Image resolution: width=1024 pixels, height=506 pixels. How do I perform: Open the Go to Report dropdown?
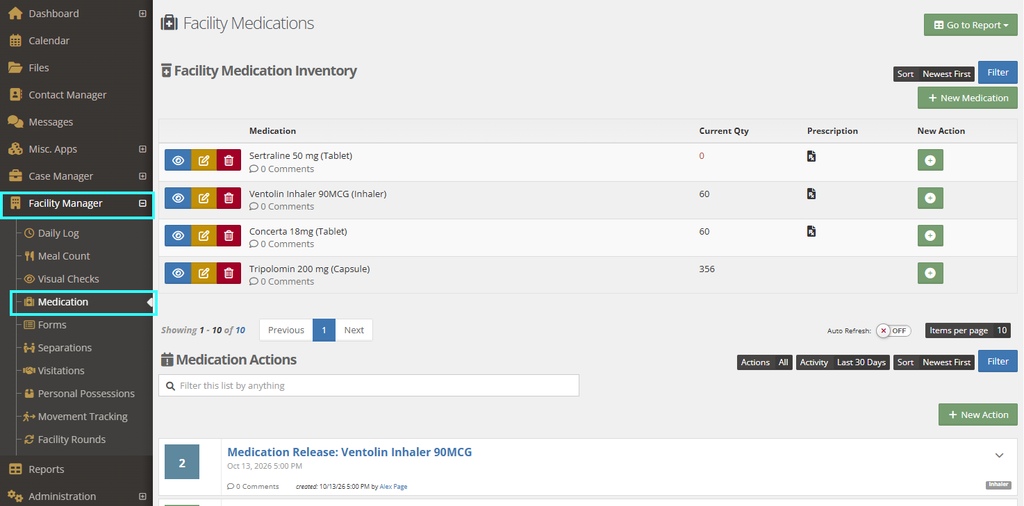pos(970,25)
